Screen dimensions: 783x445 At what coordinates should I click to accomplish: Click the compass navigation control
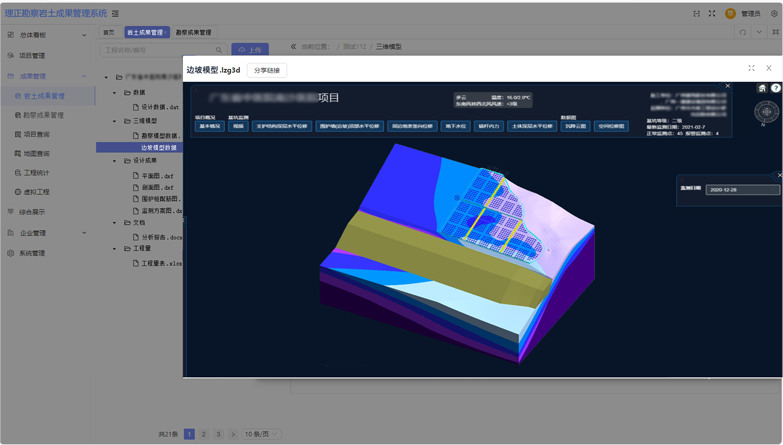tap(766, 112)
